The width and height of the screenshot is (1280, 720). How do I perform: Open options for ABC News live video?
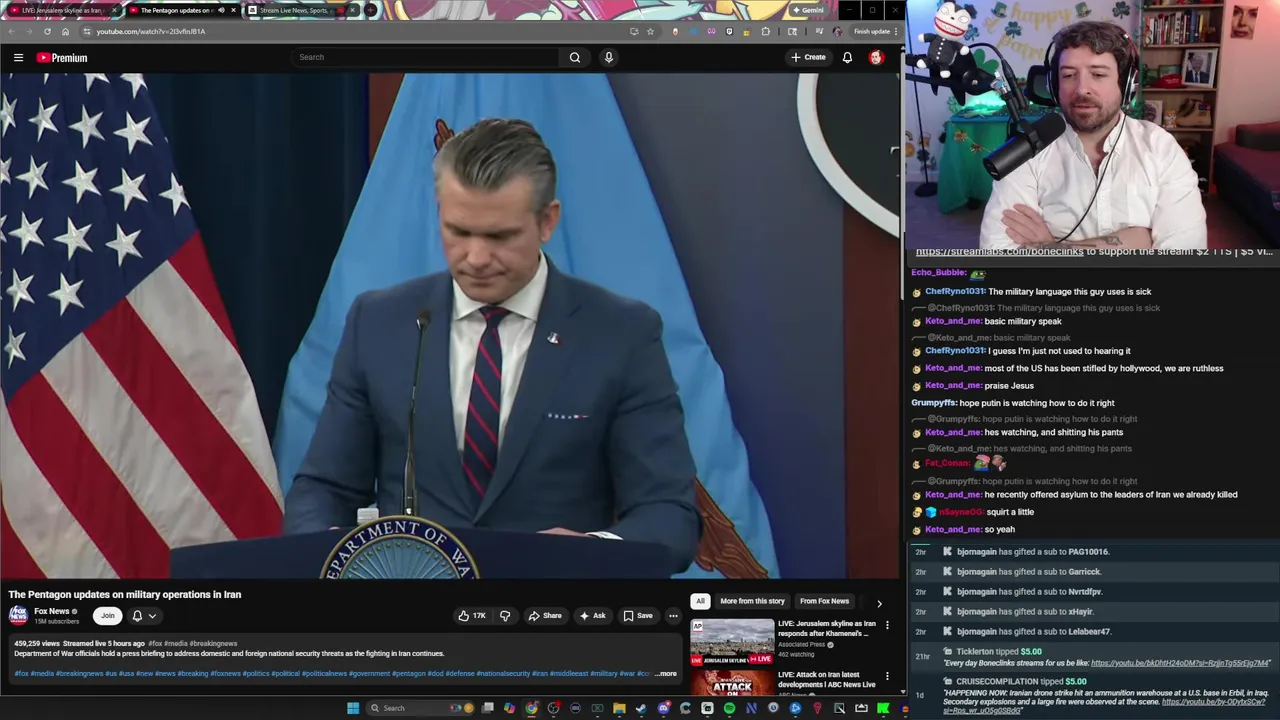pos(887,676)
